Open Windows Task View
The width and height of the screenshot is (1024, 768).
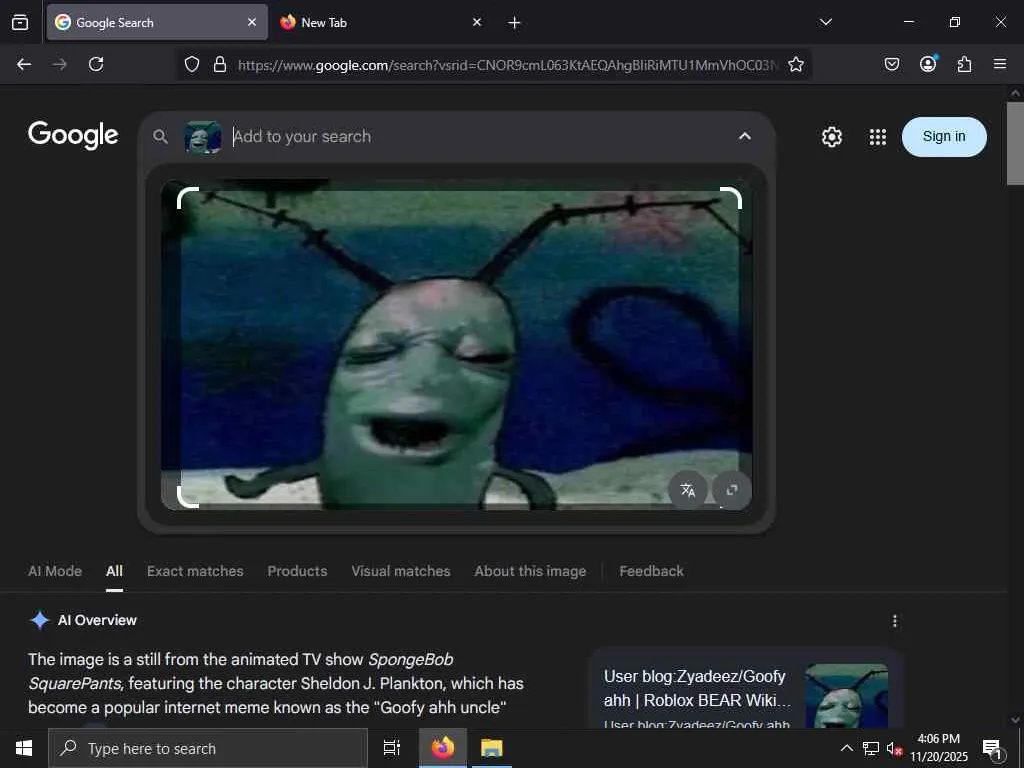point(391,748)
